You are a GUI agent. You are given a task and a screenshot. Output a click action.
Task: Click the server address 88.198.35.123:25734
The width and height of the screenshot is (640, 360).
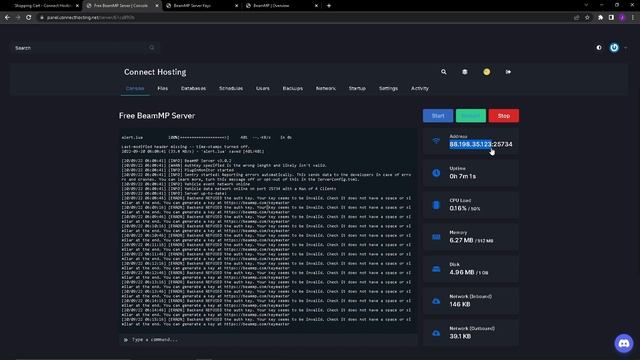(481, 144)
